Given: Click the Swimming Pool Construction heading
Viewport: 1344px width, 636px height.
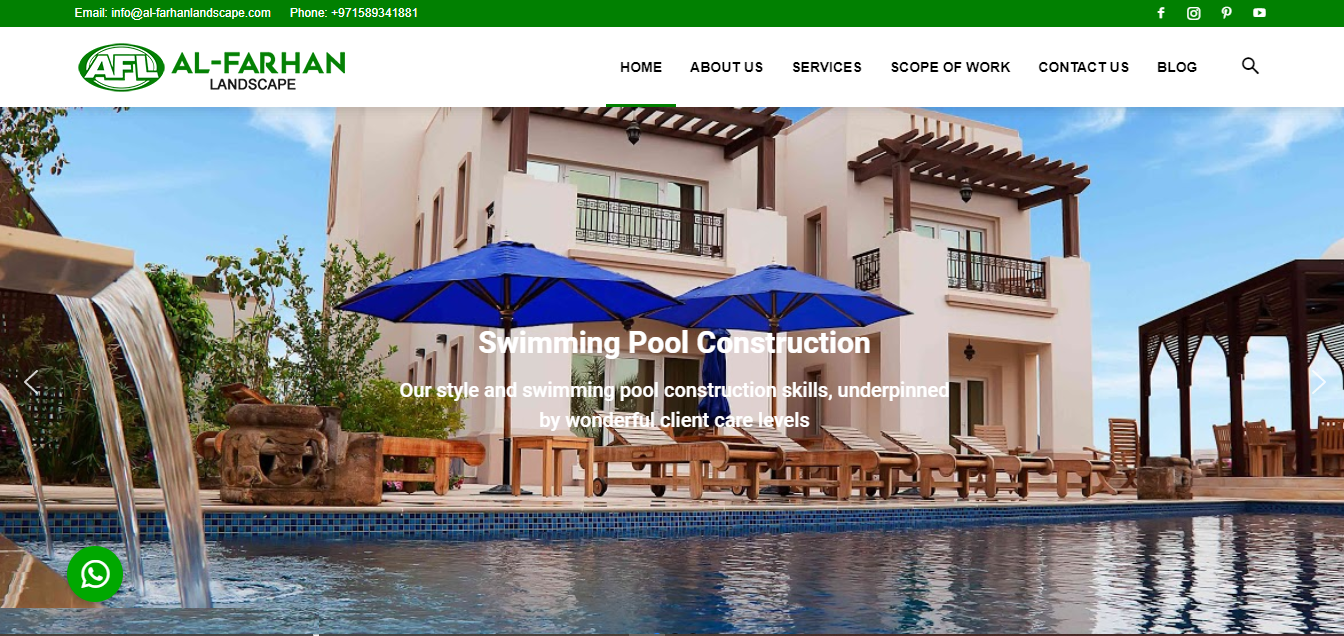Looking at the screenshot, I should click(674, 343).
